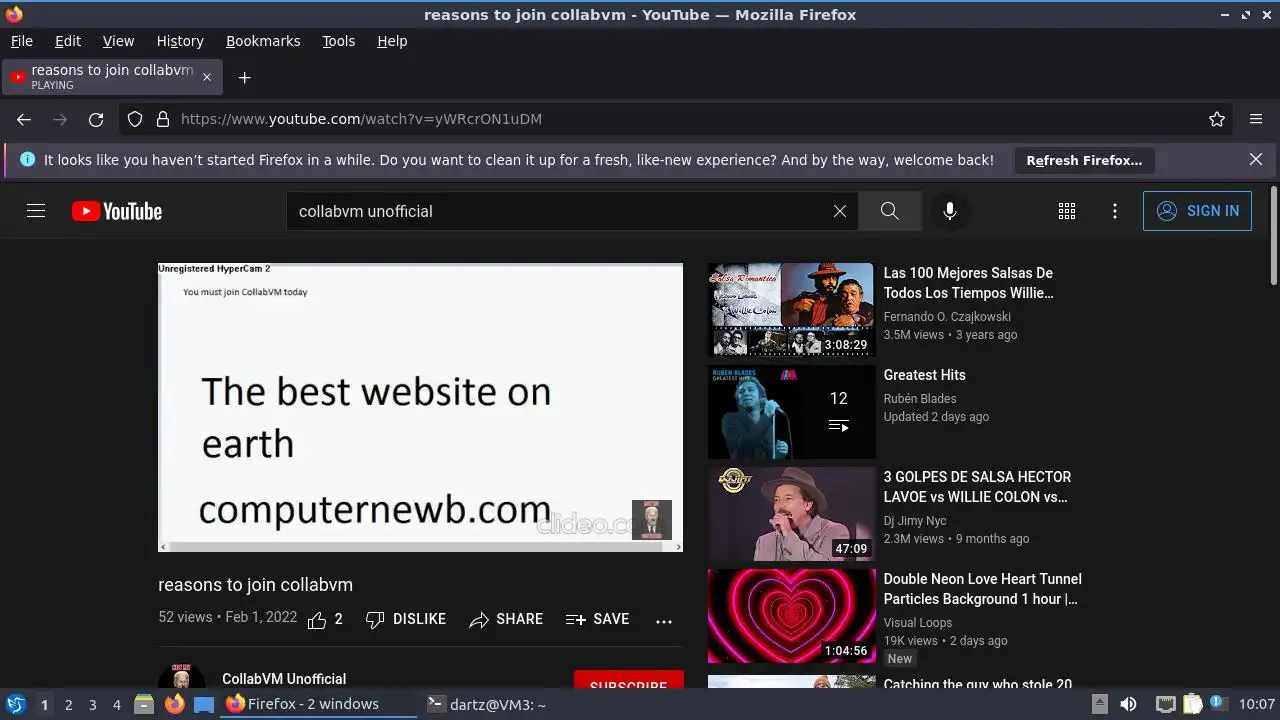Screen dimensions: 1280x720
Task: Click 'Las 100 Mejores Salsas' video title
Action: coord(969,283)
